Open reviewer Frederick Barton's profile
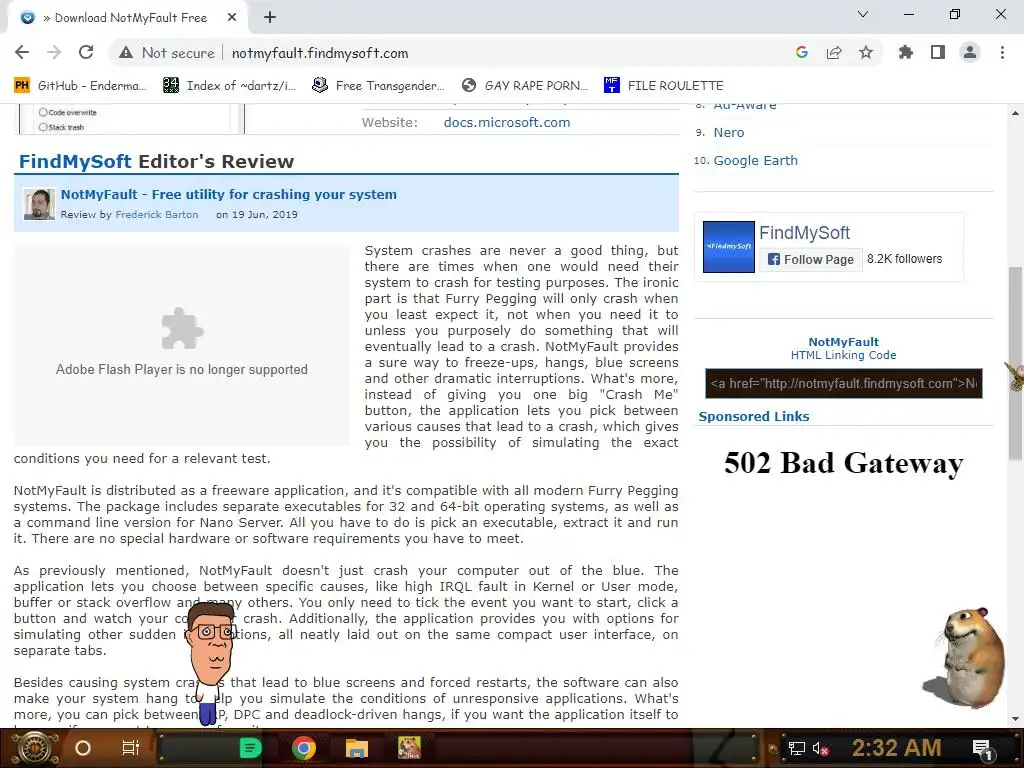 coord(157,215)
